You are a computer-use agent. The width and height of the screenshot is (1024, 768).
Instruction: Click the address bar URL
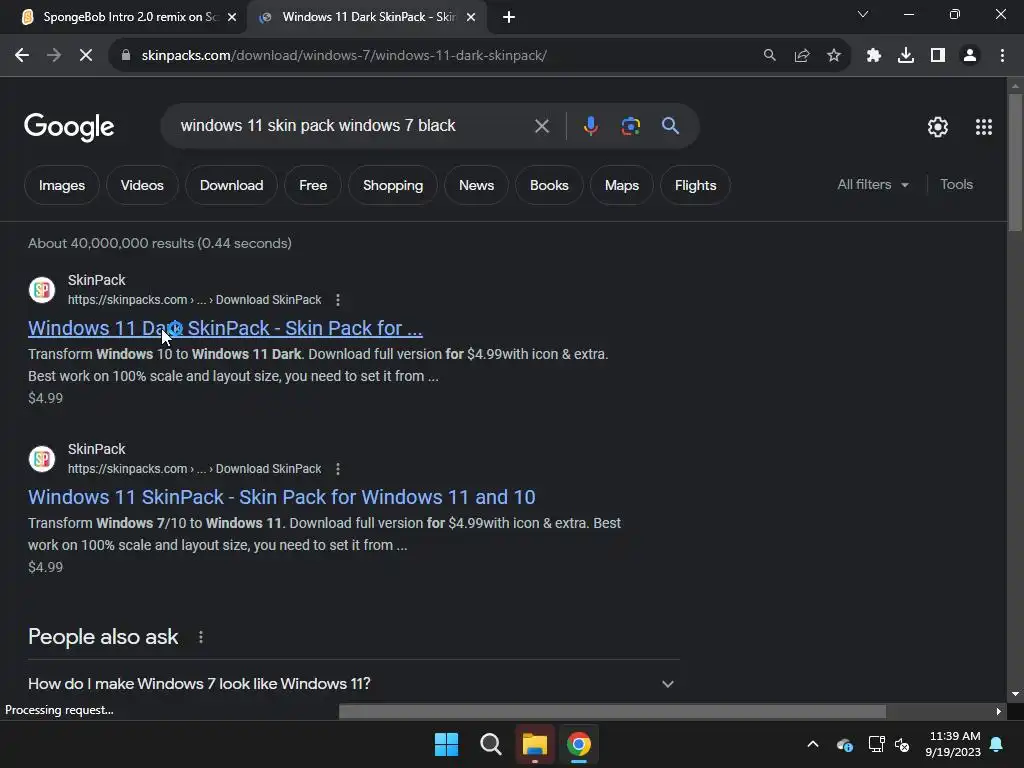click(344, 56)
